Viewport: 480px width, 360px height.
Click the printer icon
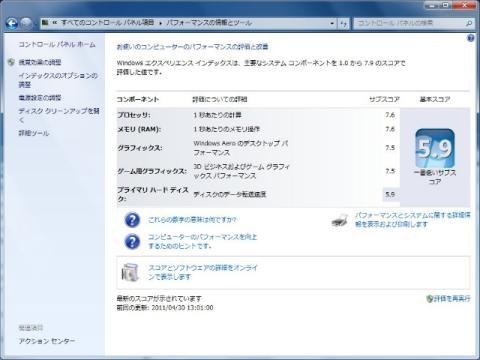(x=340, y=220)
